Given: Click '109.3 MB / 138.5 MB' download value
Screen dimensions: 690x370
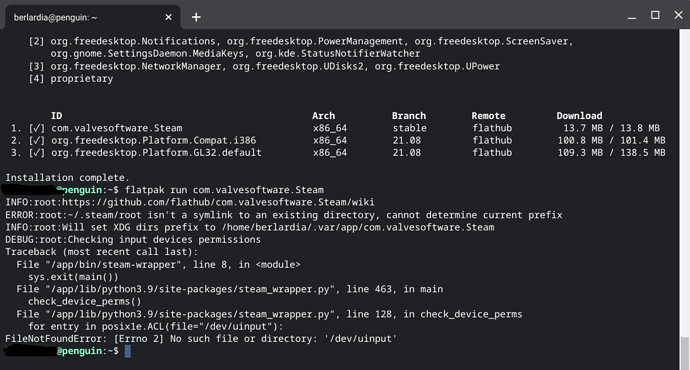Looking at the screenshot, I should point(612,153).
